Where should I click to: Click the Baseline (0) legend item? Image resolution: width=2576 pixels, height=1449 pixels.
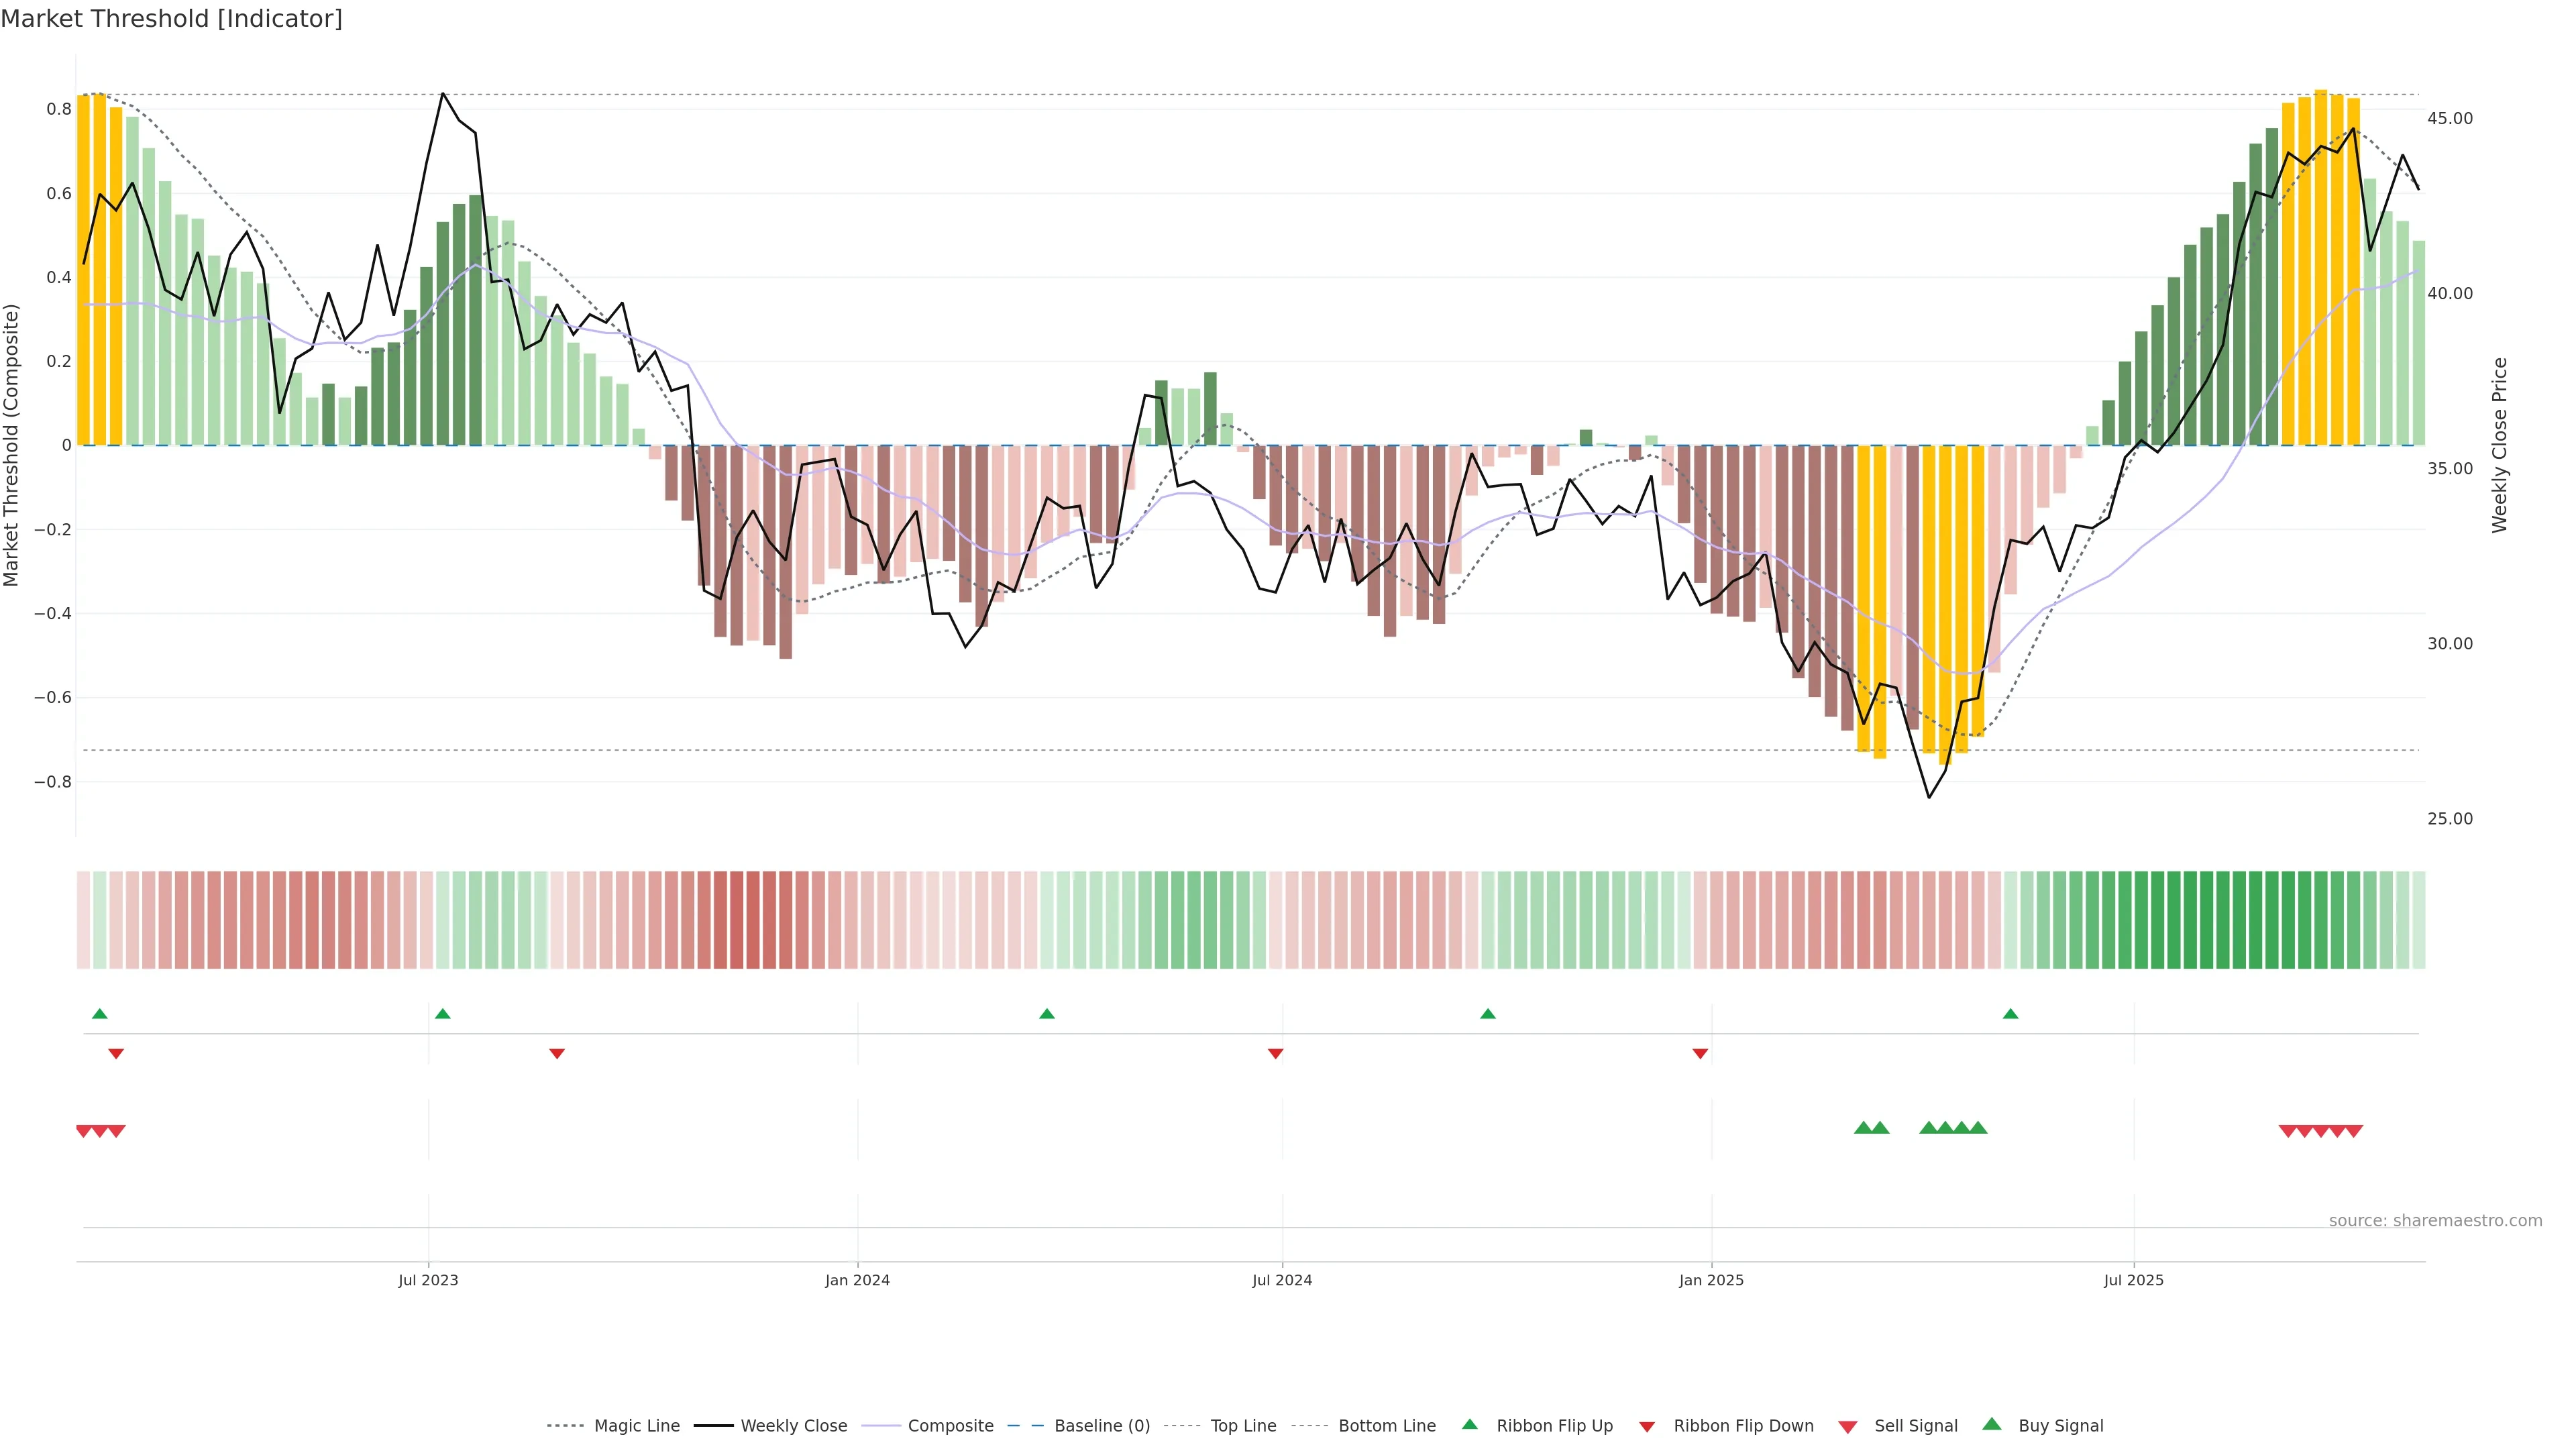1101,1426
